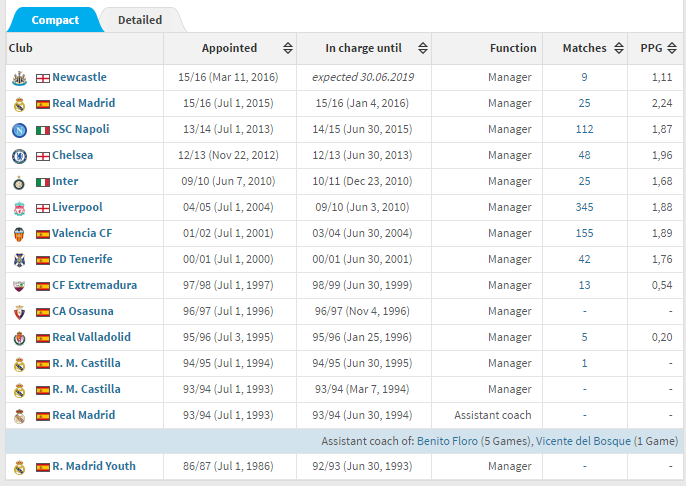
Task: Click the SSC Napoli crest icon
Action: [x=19, y=130]
